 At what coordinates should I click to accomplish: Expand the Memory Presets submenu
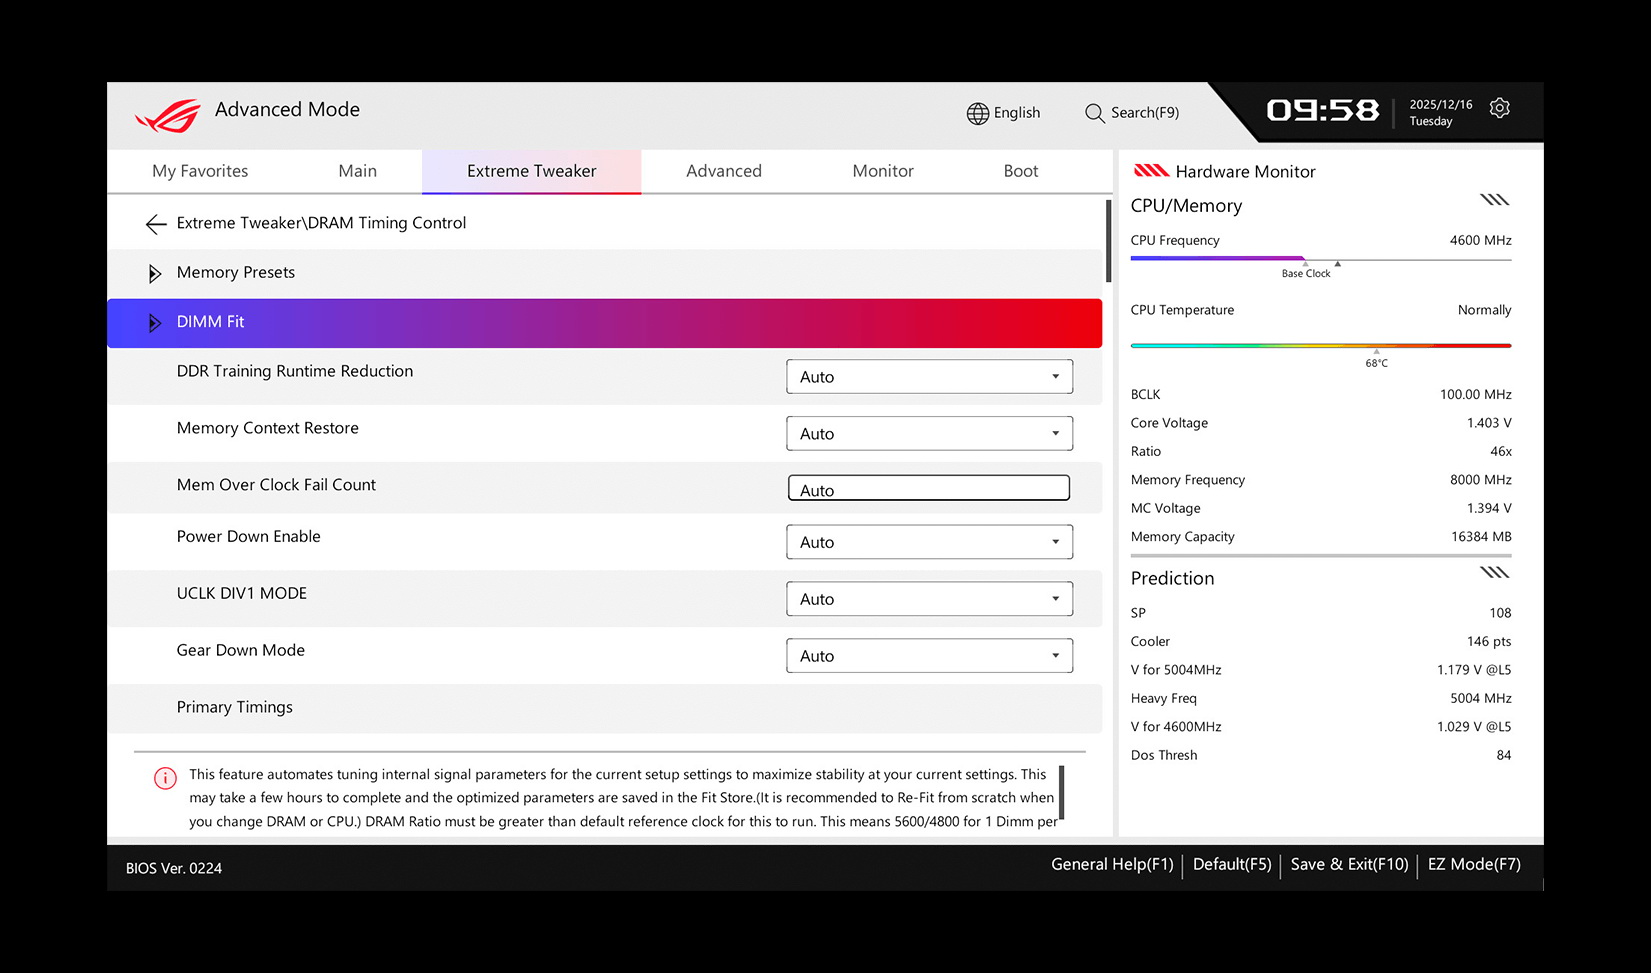tap(155, 273)
